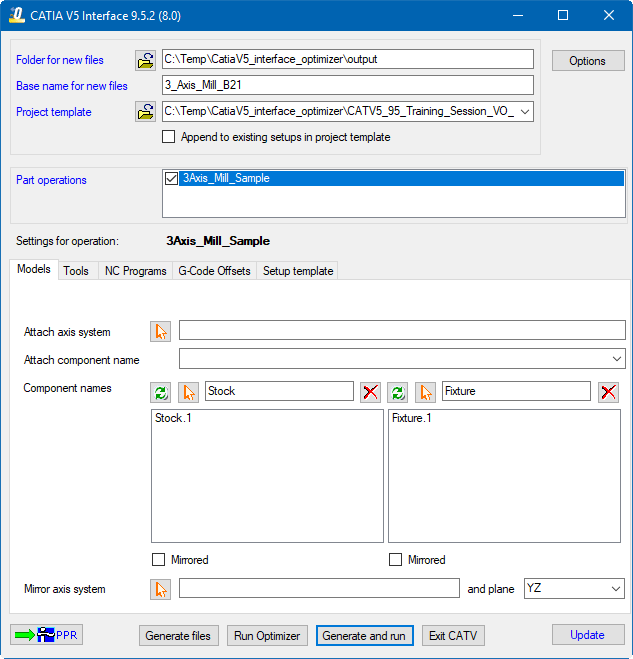The height and width of the screenshot is (659, 633).
Task: Click the Run Optimizer button
Action: 267,635
